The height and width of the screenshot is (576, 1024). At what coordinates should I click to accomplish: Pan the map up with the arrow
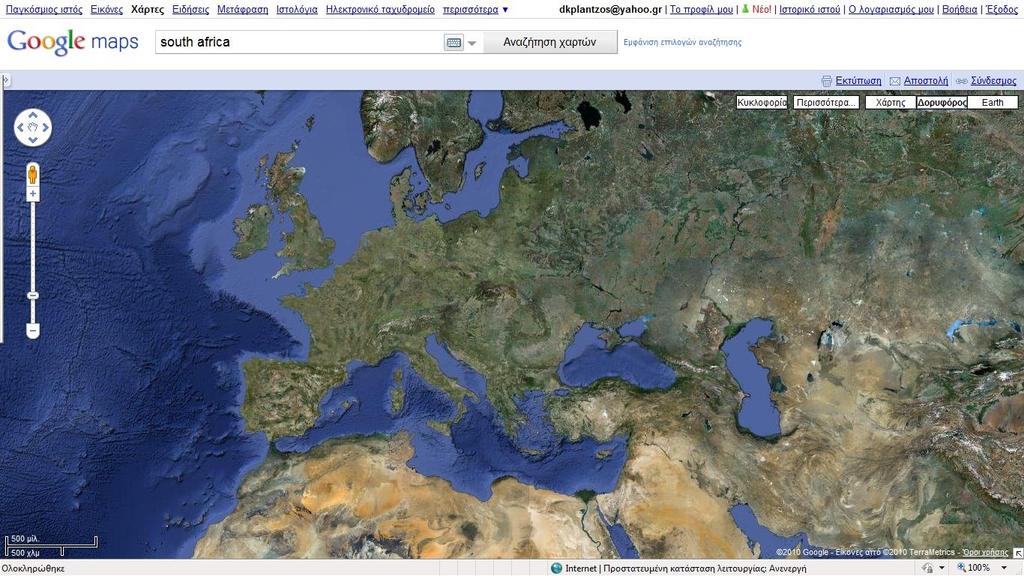pos(33,116)
